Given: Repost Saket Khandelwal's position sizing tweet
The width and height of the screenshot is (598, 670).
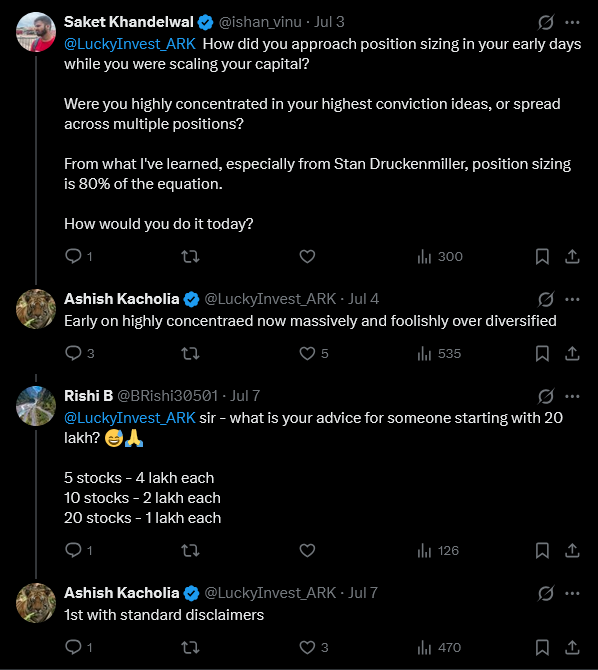Looking at the screenshot, I should point(190,256).
